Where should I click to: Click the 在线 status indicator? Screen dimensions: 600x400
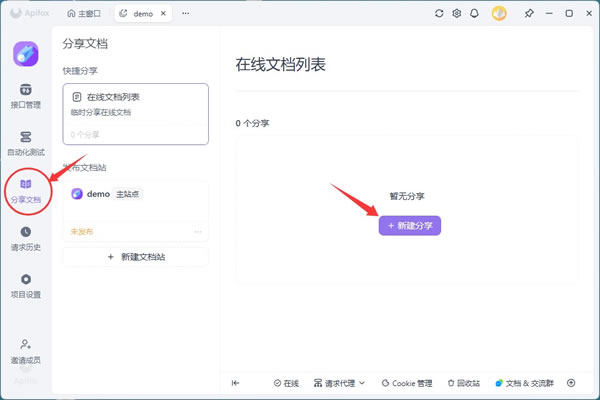click(286, 383)
